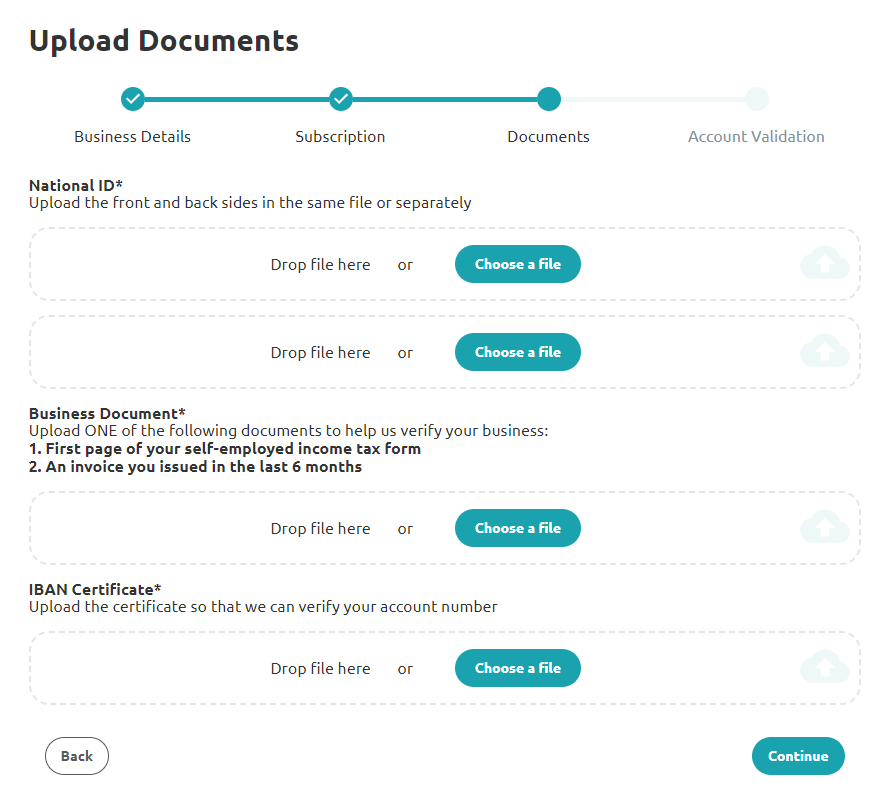Go back with the Back button

pos(77,756)
